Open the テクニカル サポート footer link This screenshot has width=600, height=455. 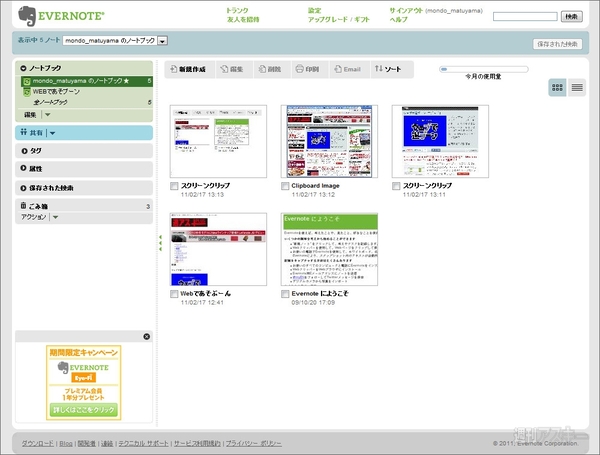click(x=143, y=444)
